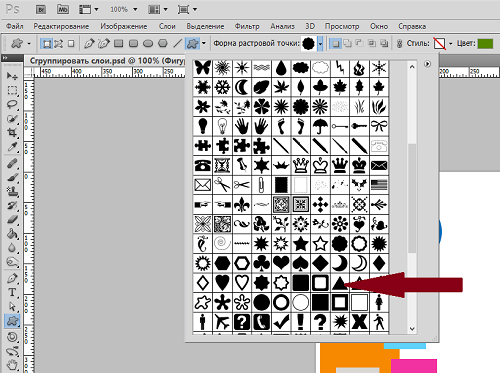500x373 pixels.
Task: Select the Eyedropper tool
Action: [12, 146]
